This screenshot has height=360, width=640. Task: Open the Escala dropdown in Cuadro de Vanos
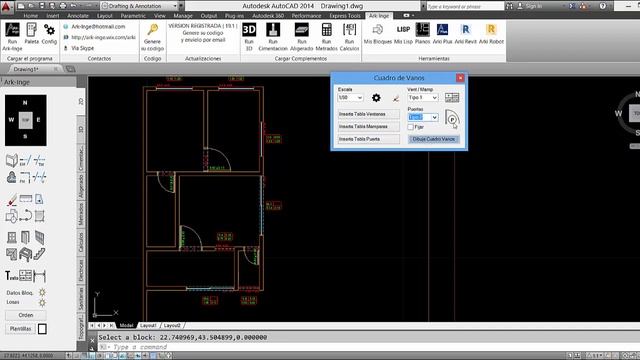(350, 98)
